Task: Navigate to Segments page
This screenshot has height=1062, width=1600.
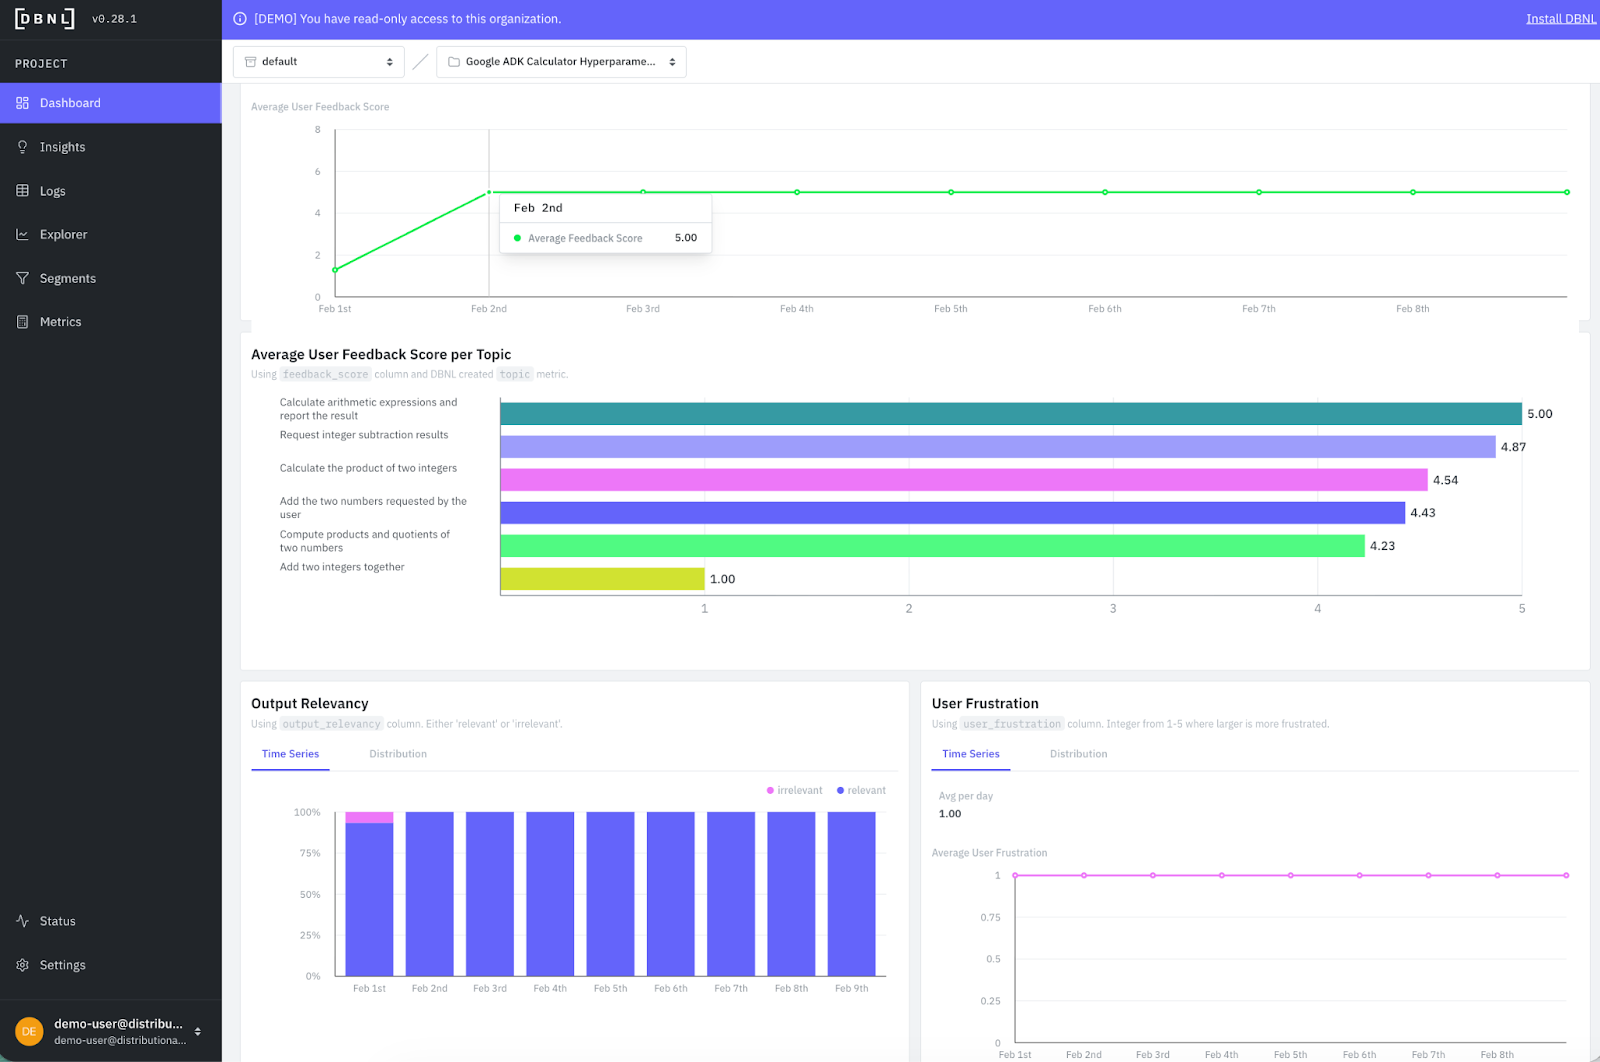Action: (x=110, y=278)
